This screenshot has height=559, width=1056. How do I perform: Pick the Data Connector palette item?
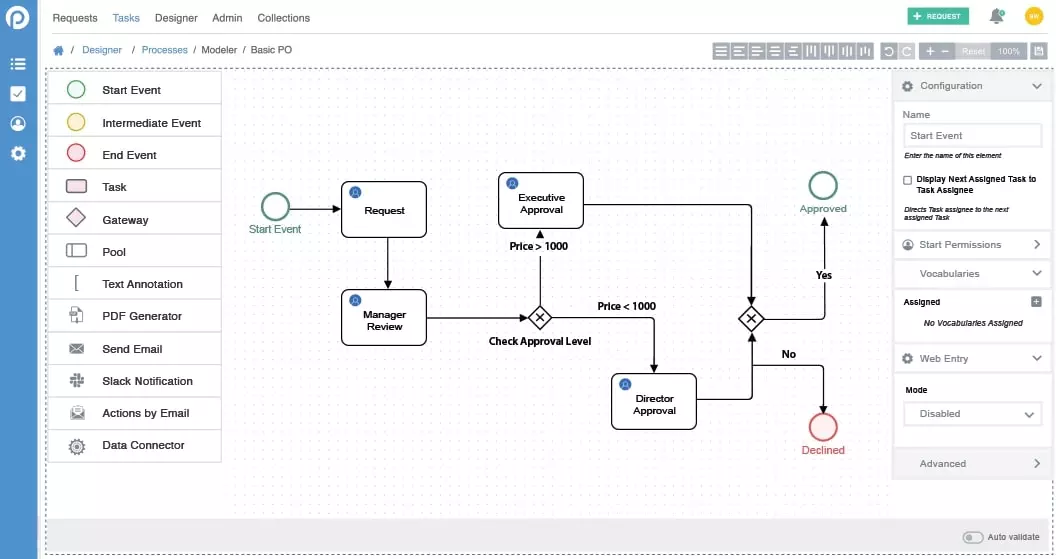(x=135, y=445)
